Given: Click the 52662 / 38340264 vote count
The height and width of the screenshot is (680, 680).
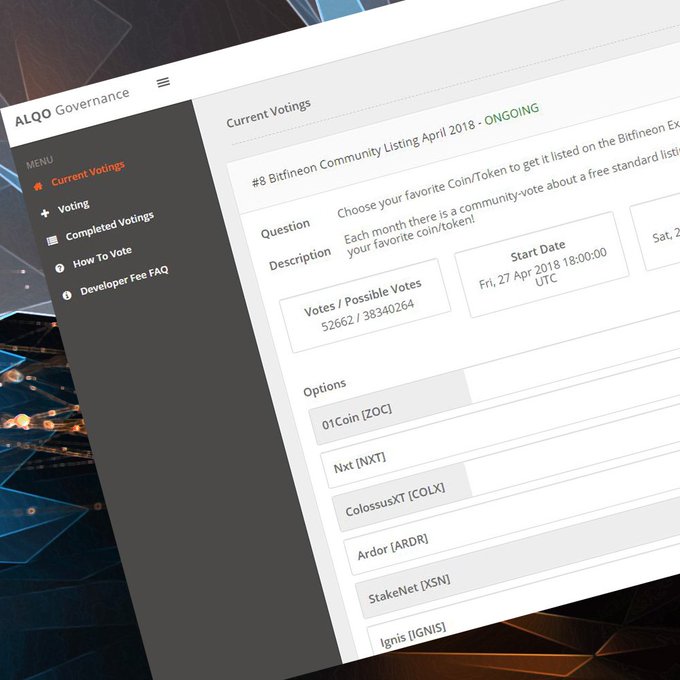Looking at the screenshot, I should coord(367,316).
